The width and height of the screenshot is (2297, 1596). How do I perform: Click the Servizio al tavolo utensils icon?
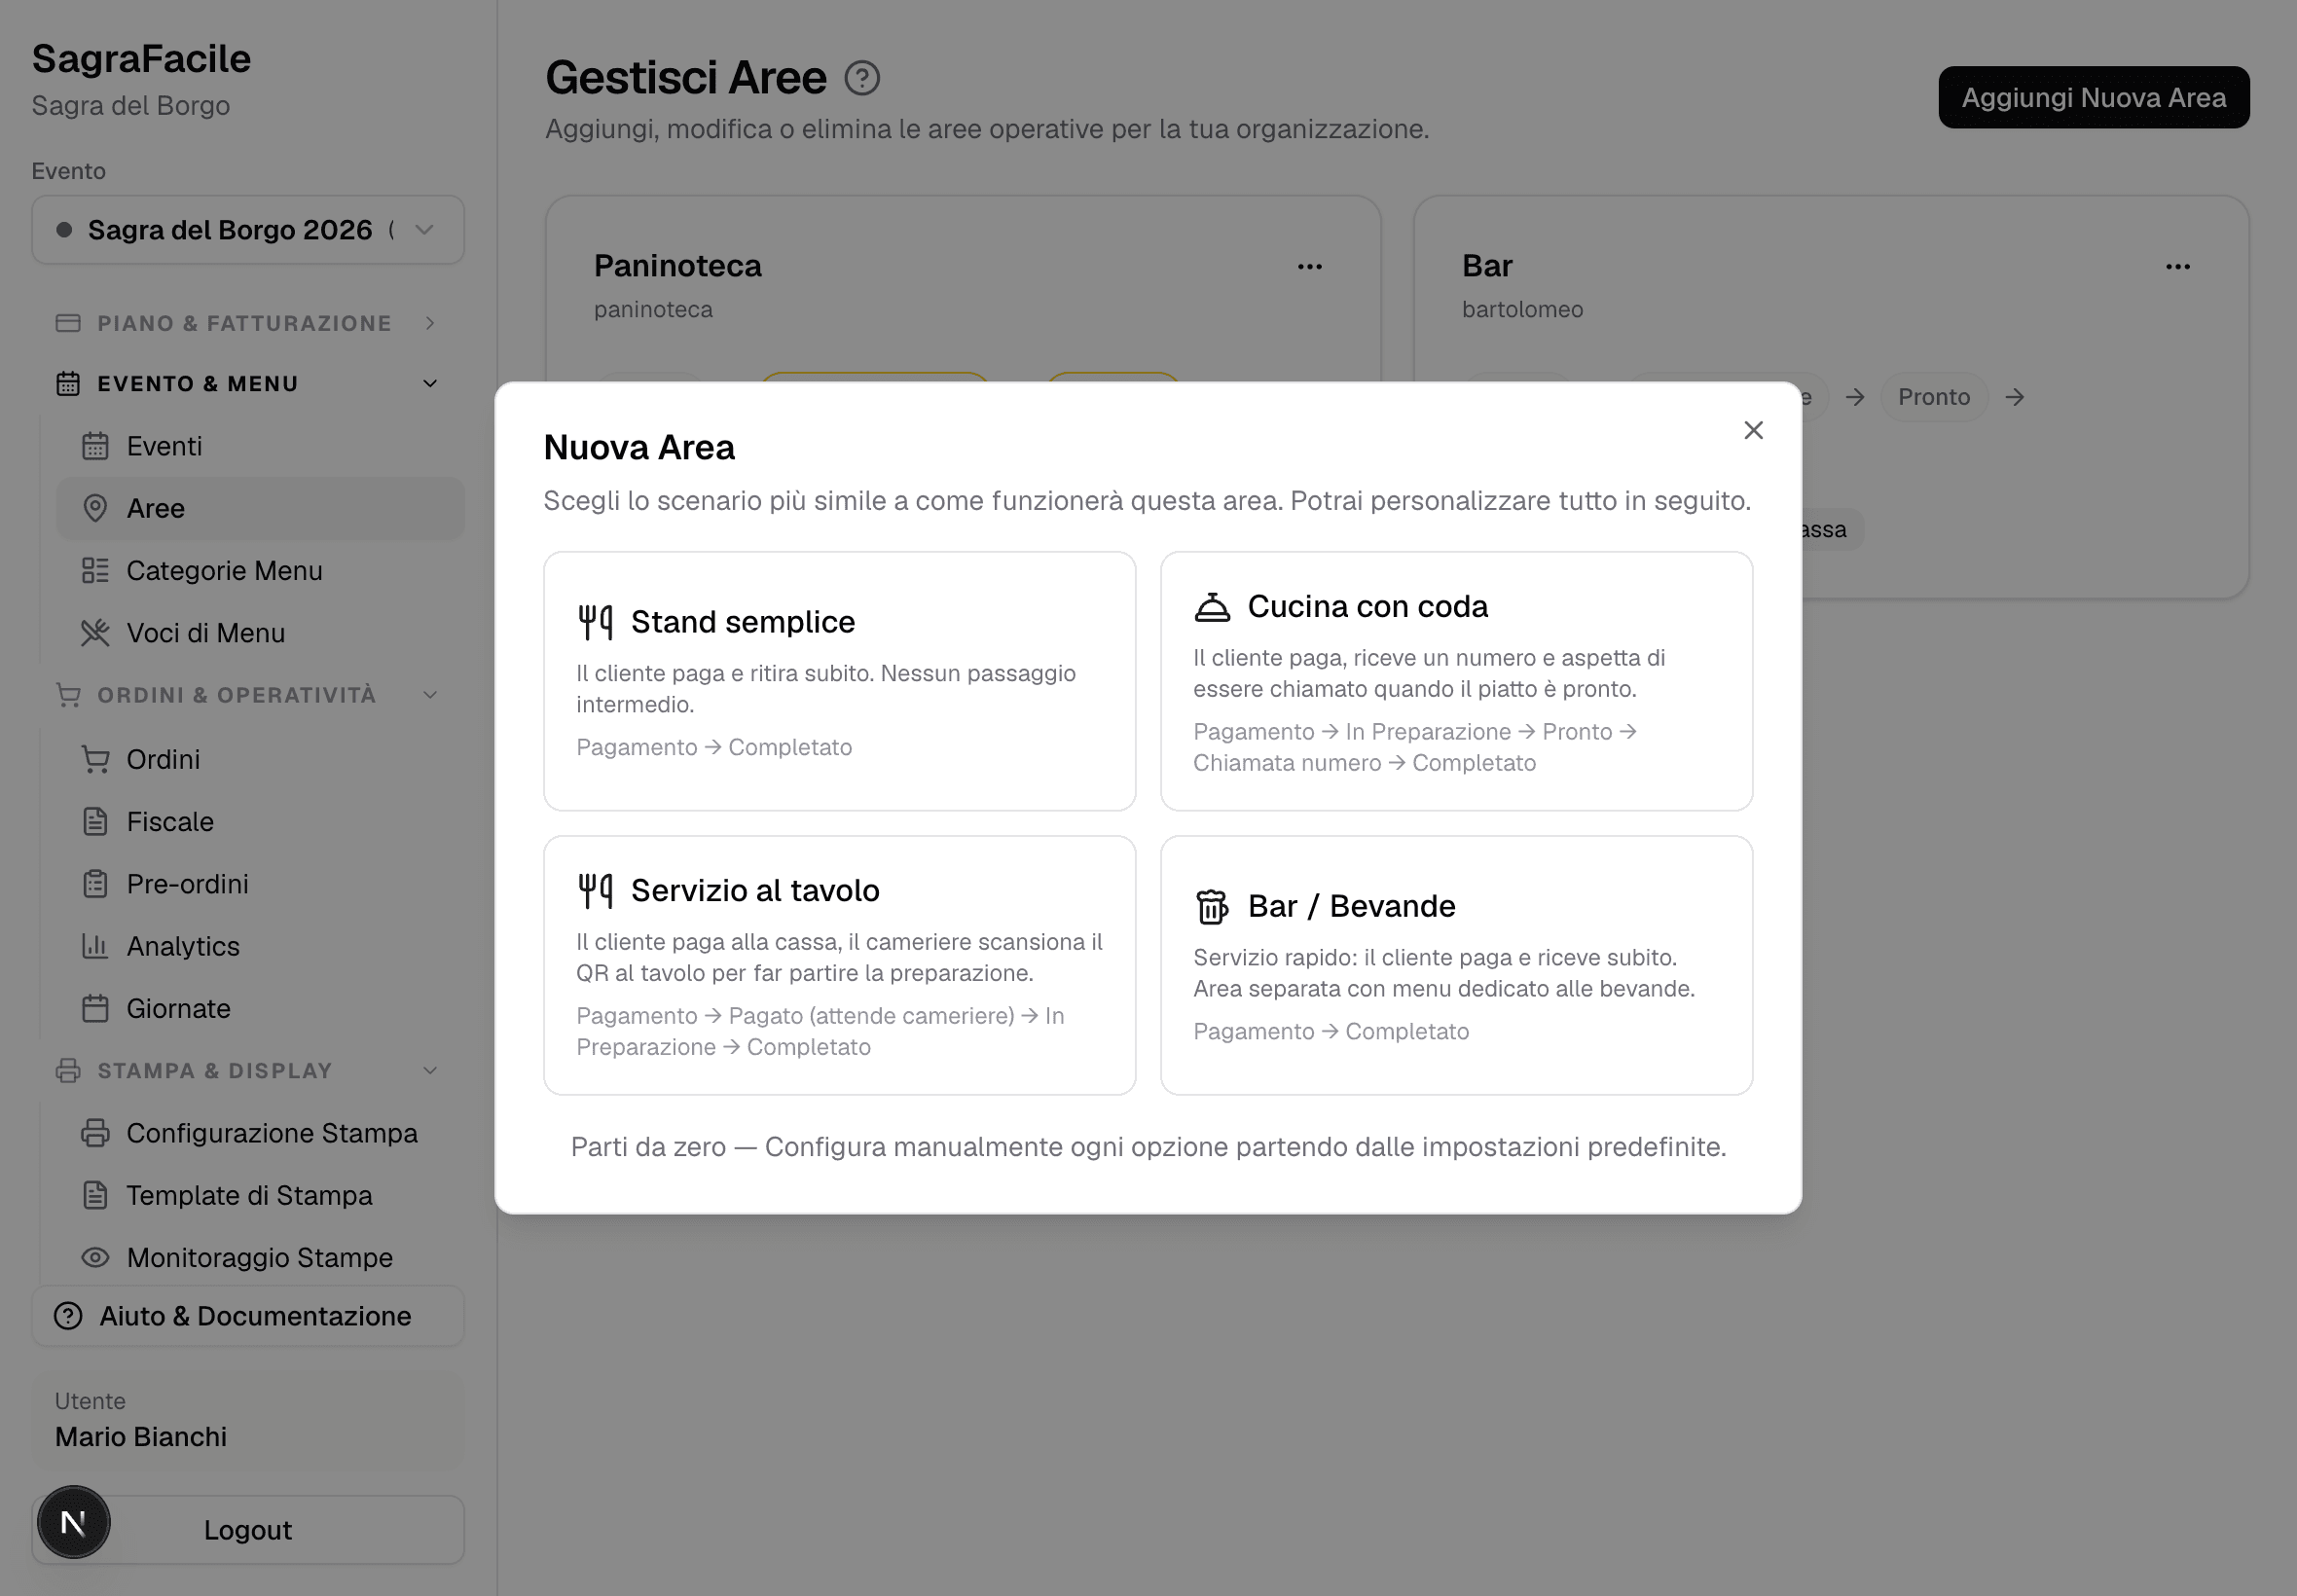pos(596,890)
